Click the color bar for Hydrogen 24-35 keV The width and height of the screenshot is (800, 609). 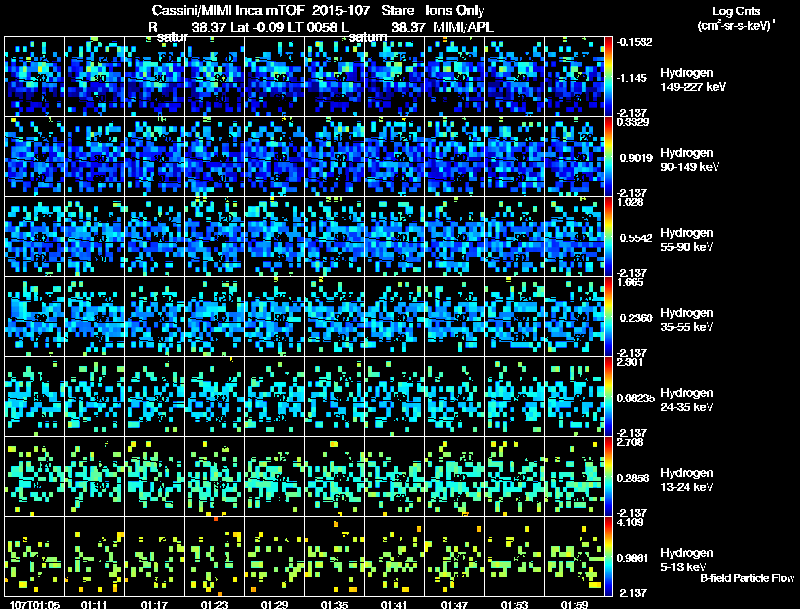(x=608, y=396)
